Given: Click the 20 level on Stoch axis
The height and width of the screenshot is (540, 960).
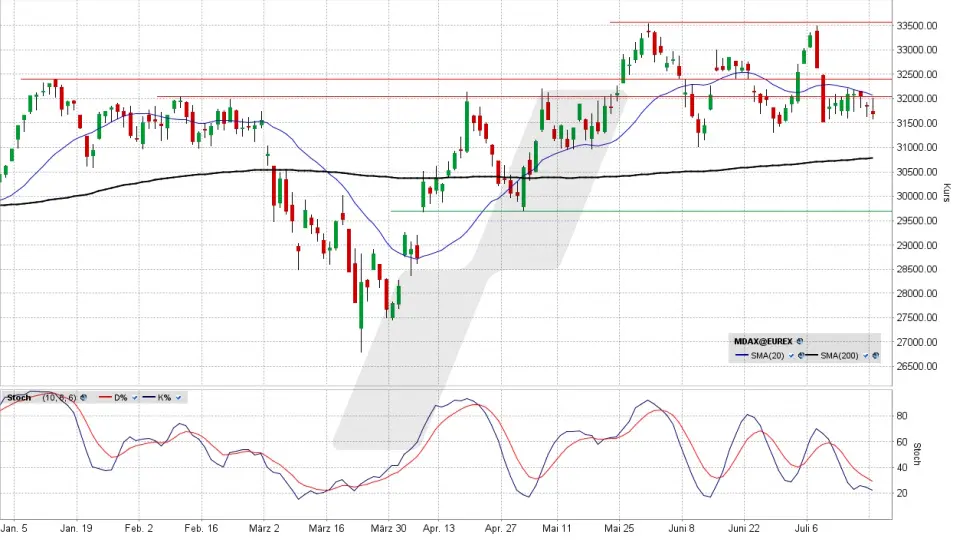Looking at the screenshot, I should [901, 493].
